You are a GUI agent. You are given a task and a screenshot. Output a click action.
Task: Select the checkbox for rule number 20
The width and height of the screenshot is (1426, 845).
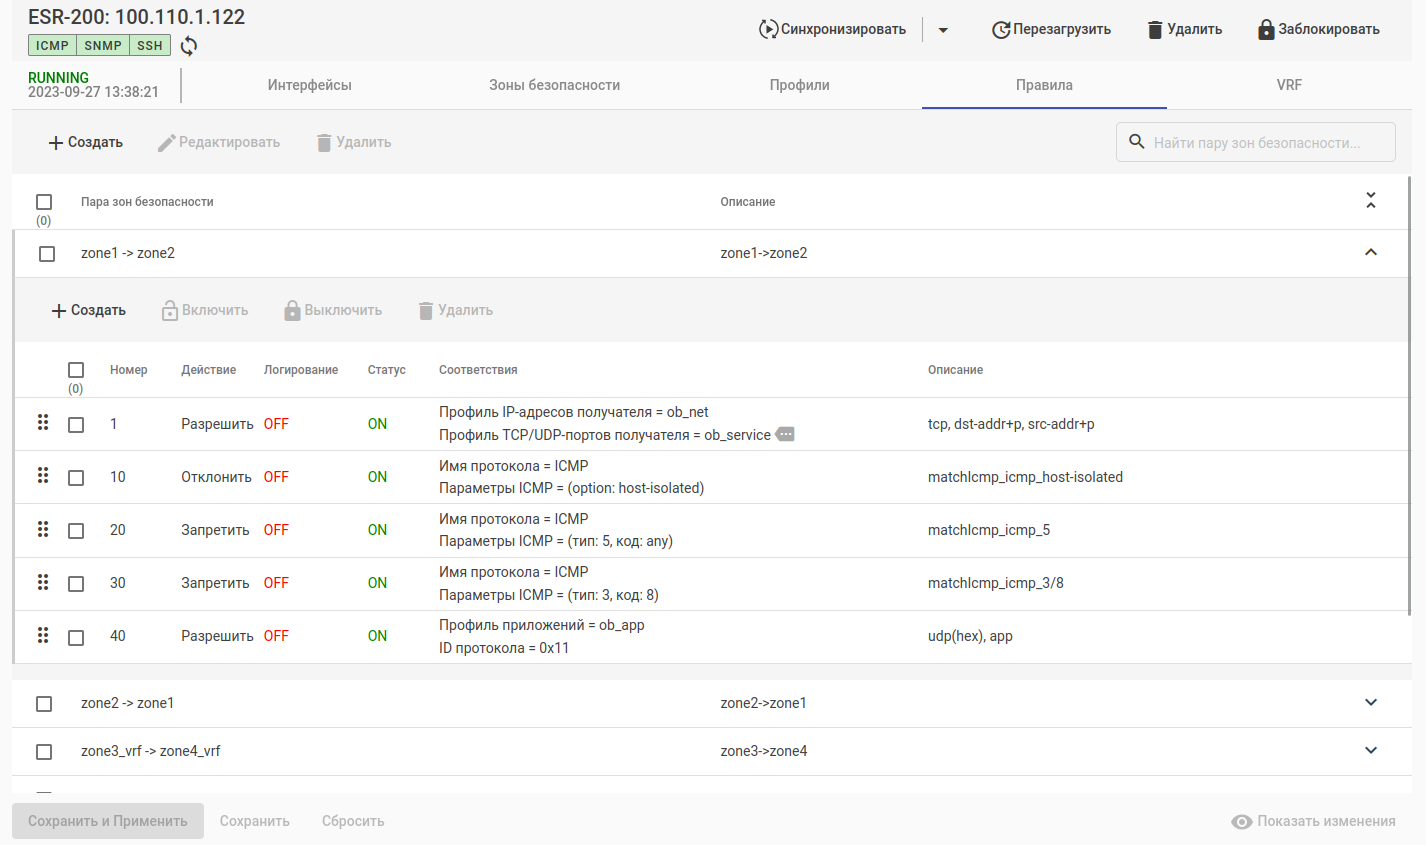[x=76, y=531]
